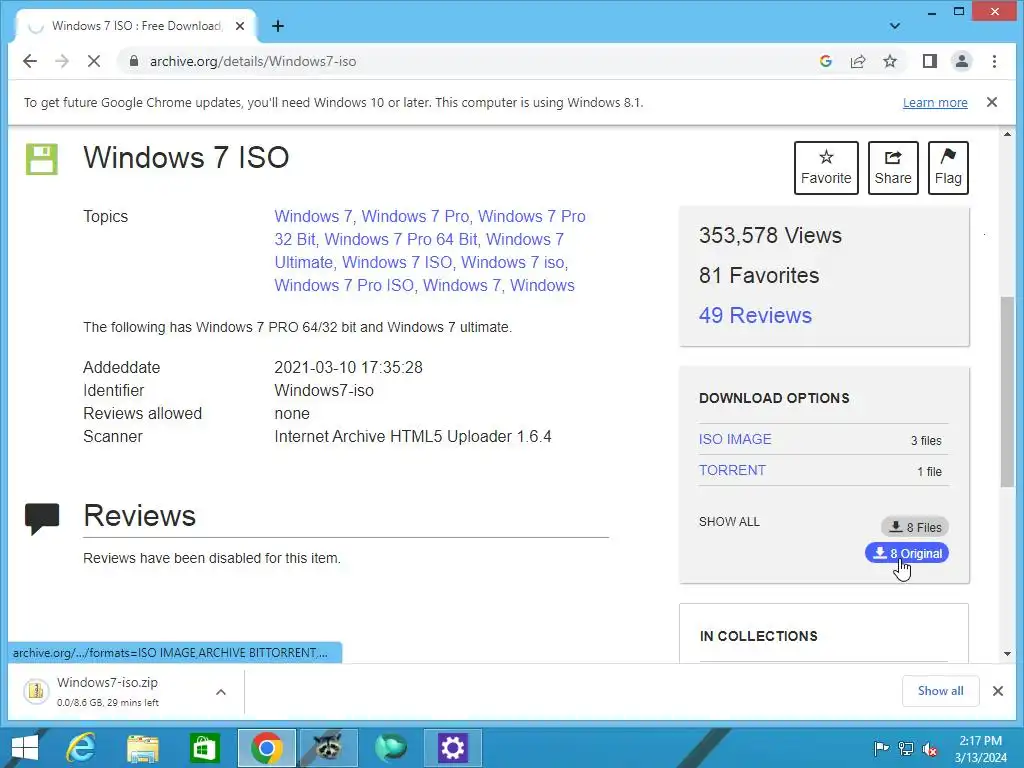The height and width of the screenshot is (768, 1024).
Task: Open the Chrome profile avatar
Action: pyautogui.click(x=961, y=61)
